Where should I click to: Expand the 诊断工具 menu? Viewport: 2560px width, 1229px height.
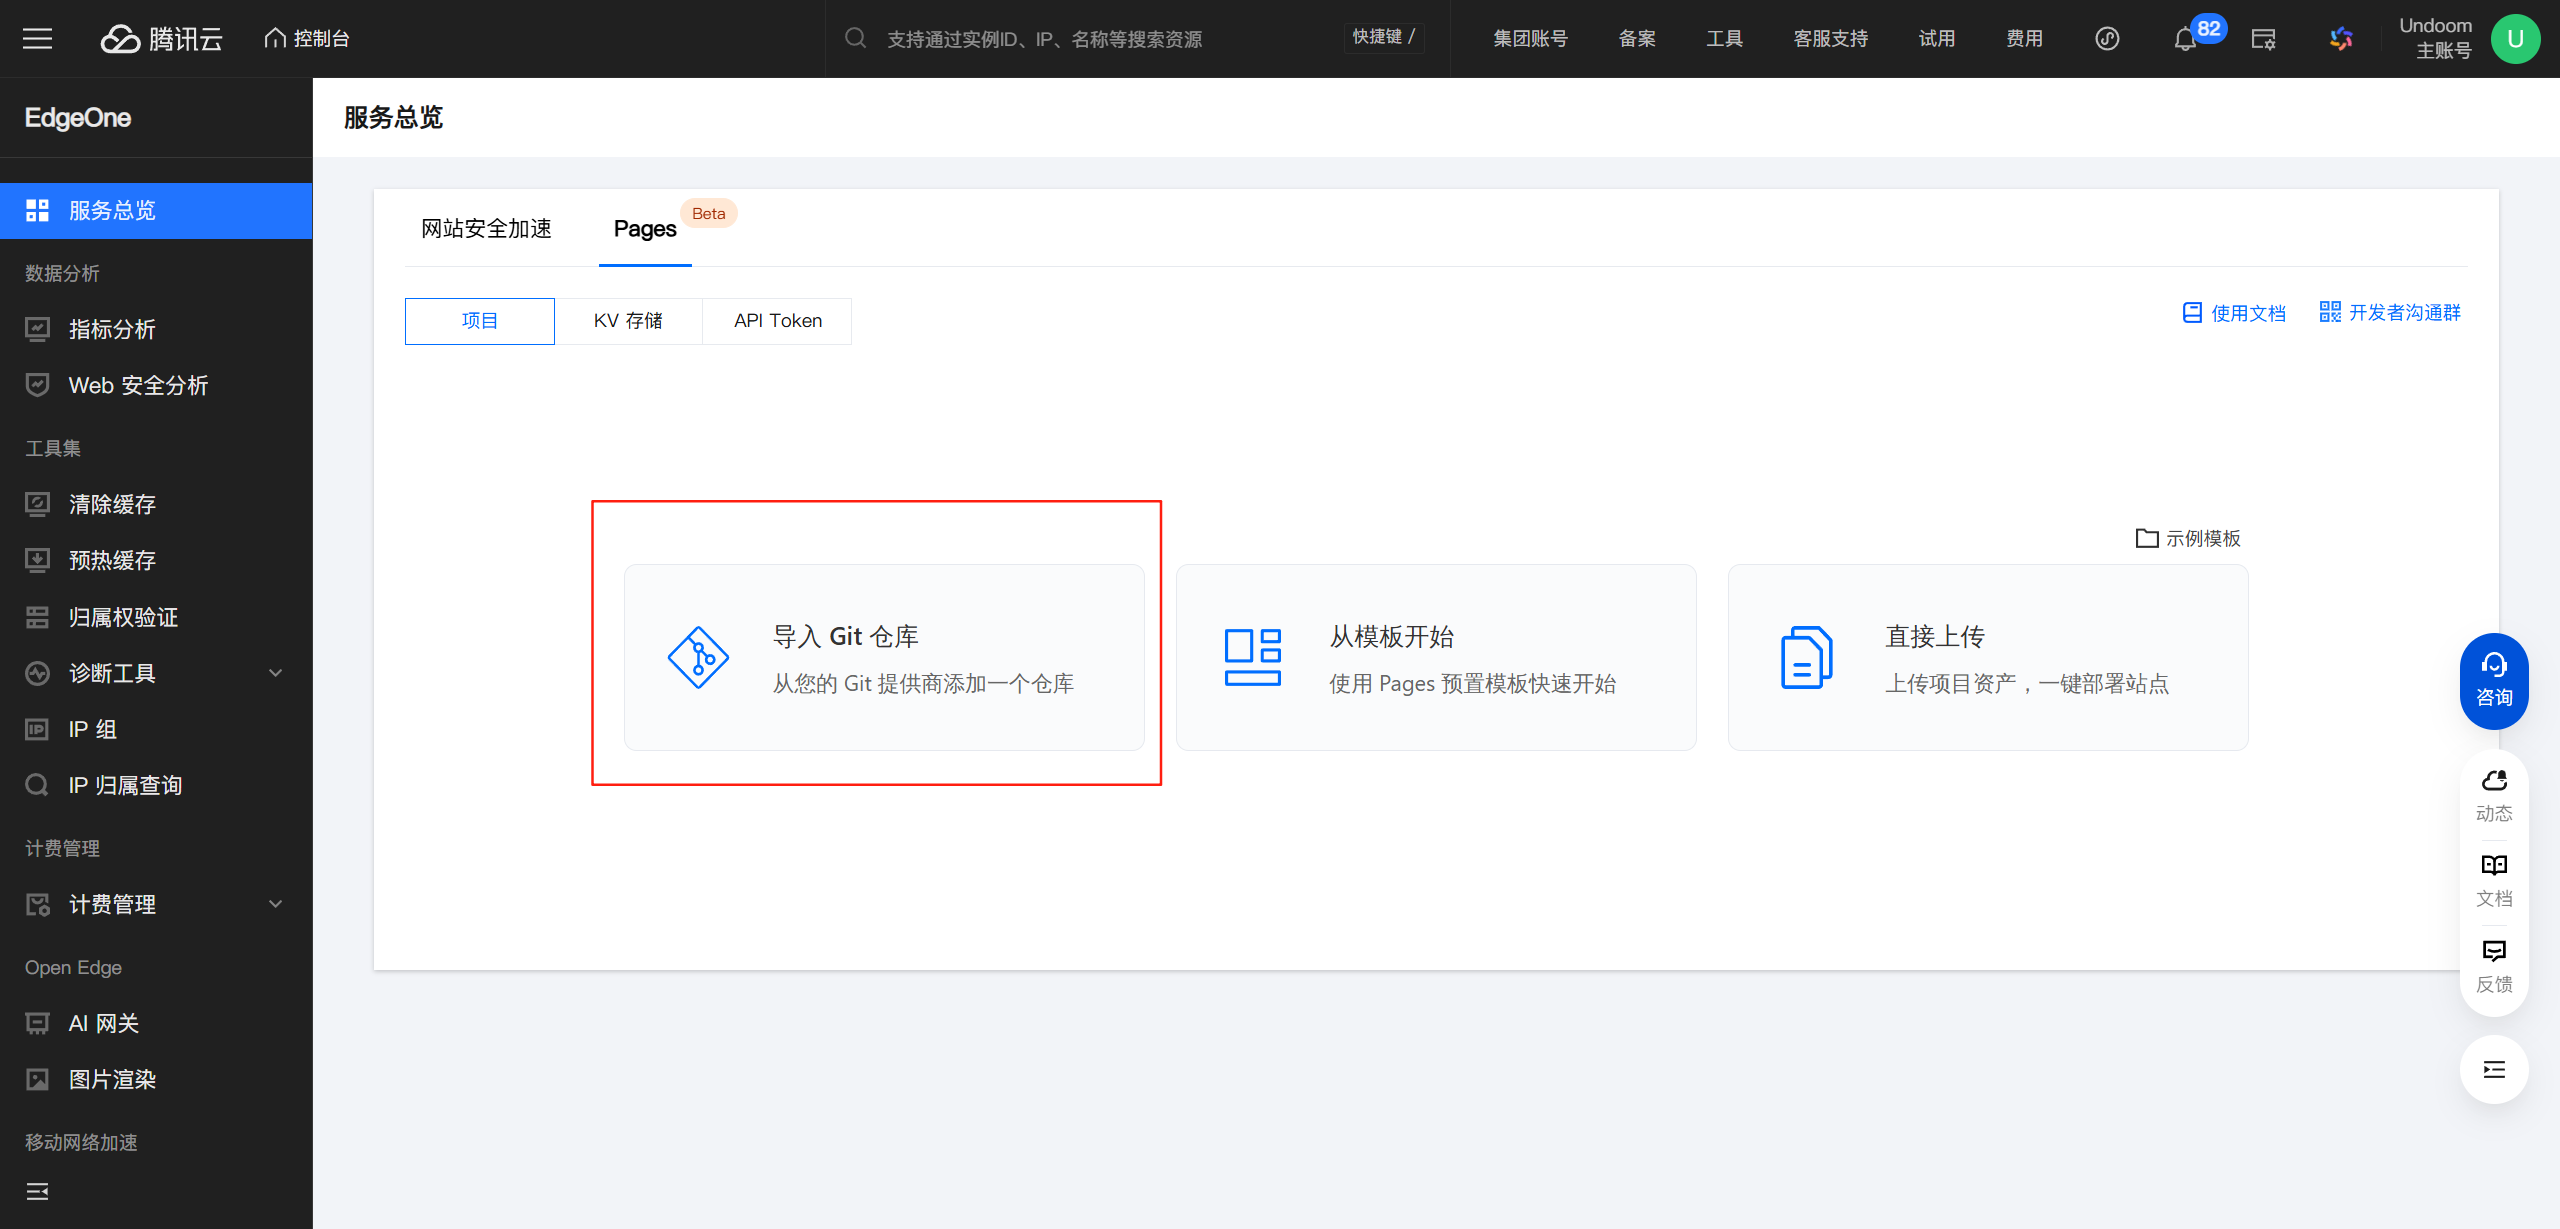click(112, 673)
